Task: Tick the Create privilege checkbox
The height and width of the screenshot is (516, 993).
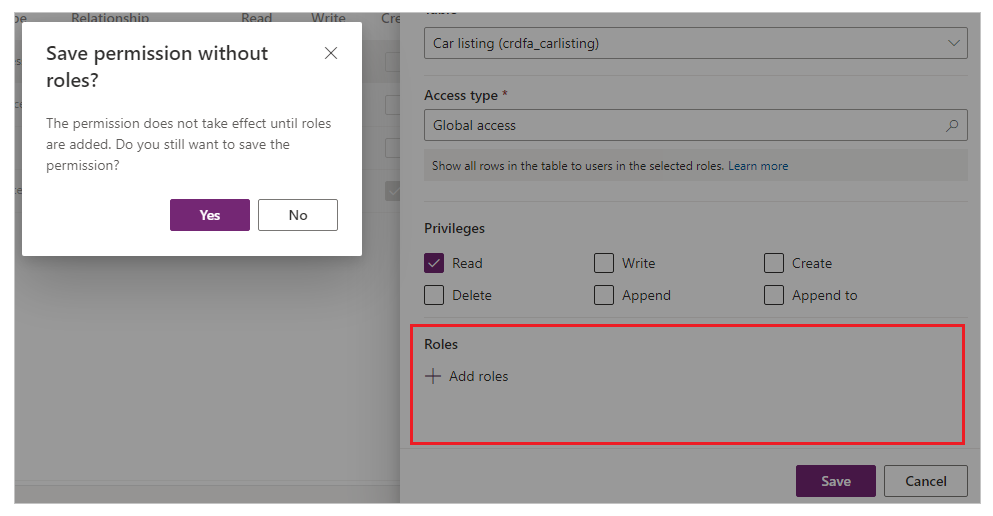Action: click(x=774, y=264)
